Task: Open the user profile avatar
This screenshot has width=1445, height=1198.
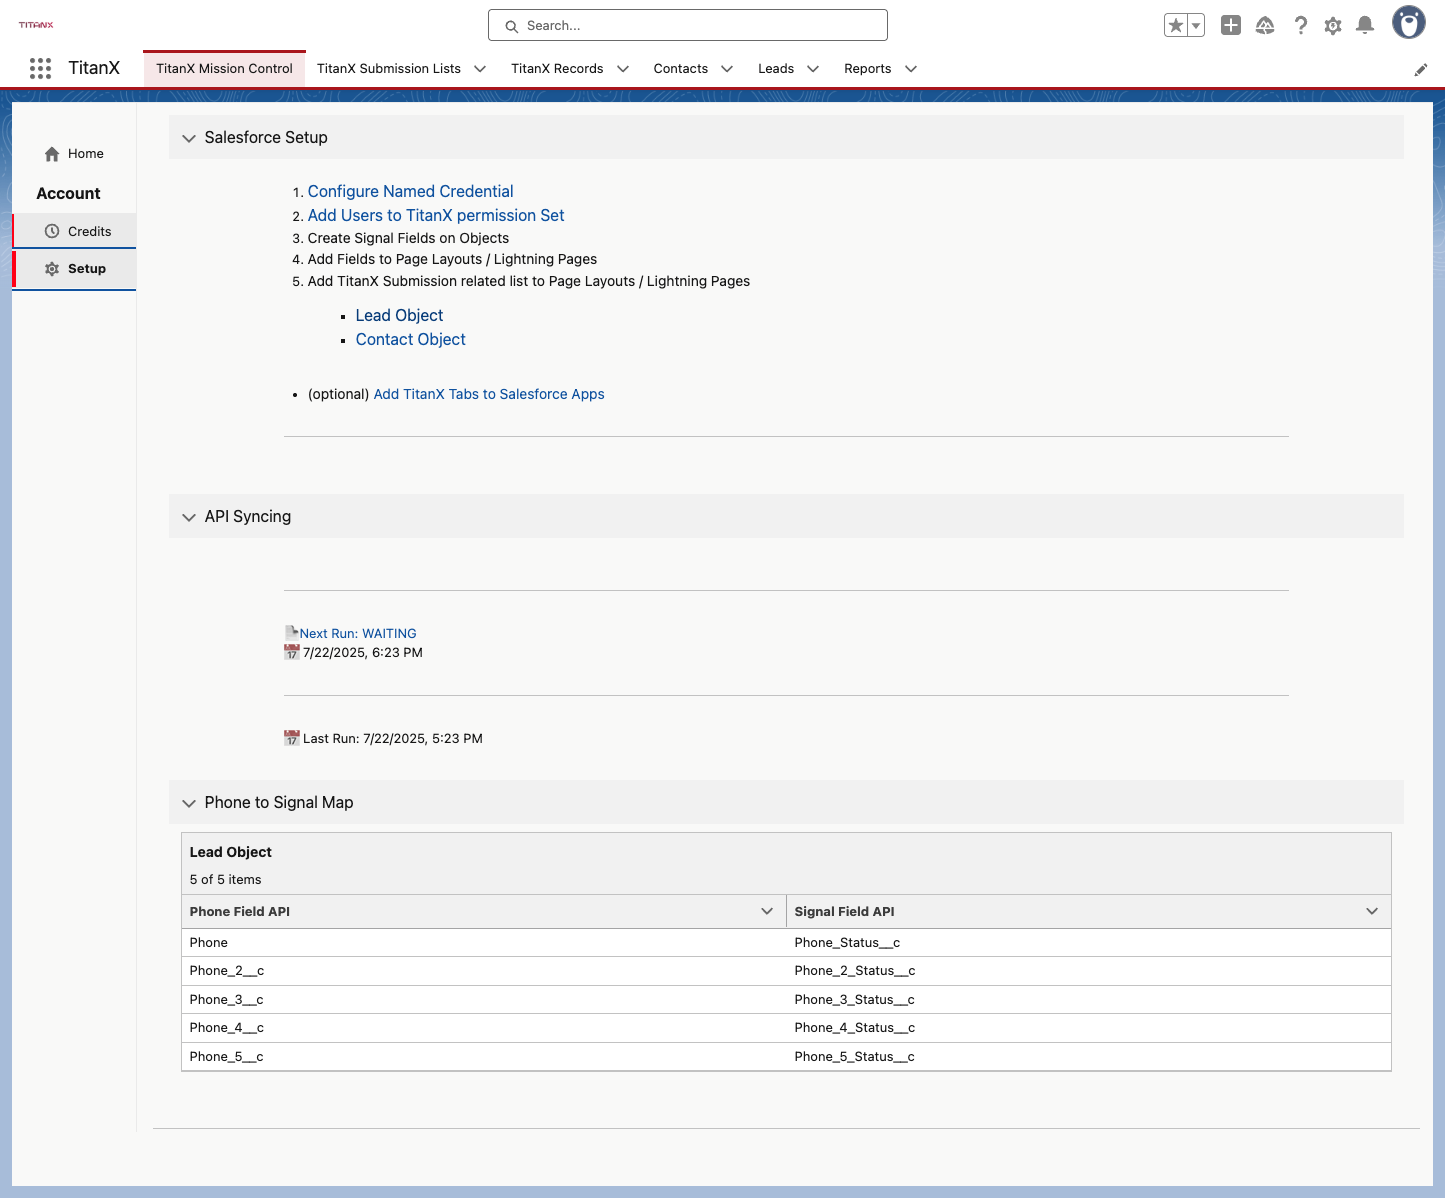Action: point(1409,23)
